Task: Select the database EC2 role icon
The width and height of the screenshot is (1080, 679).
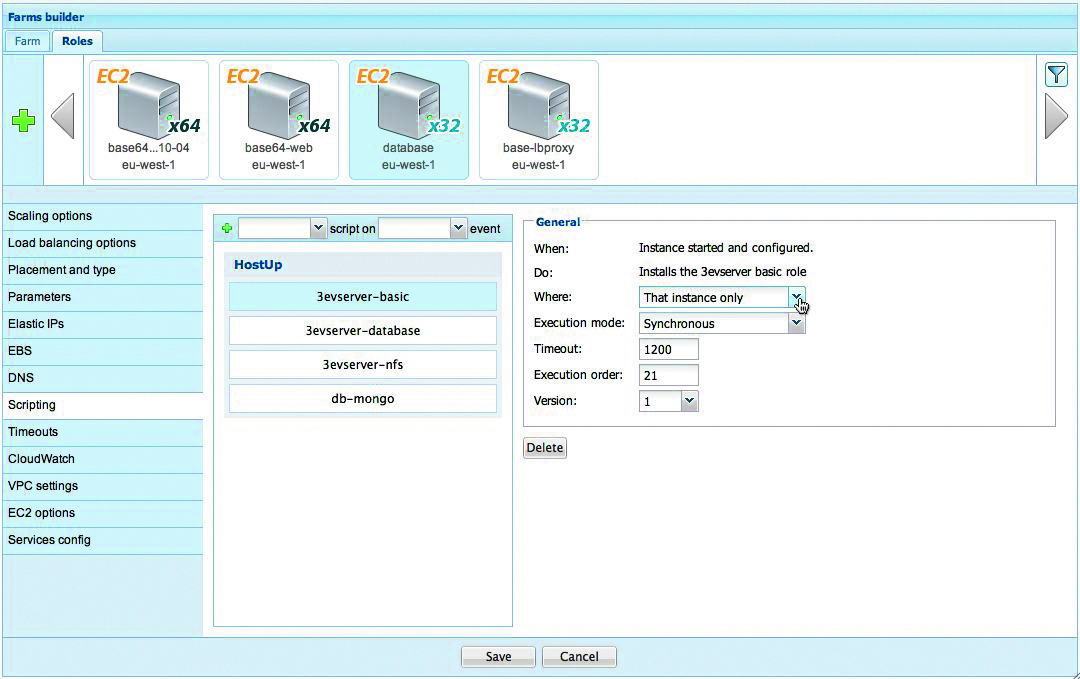Action: [408, 106]
